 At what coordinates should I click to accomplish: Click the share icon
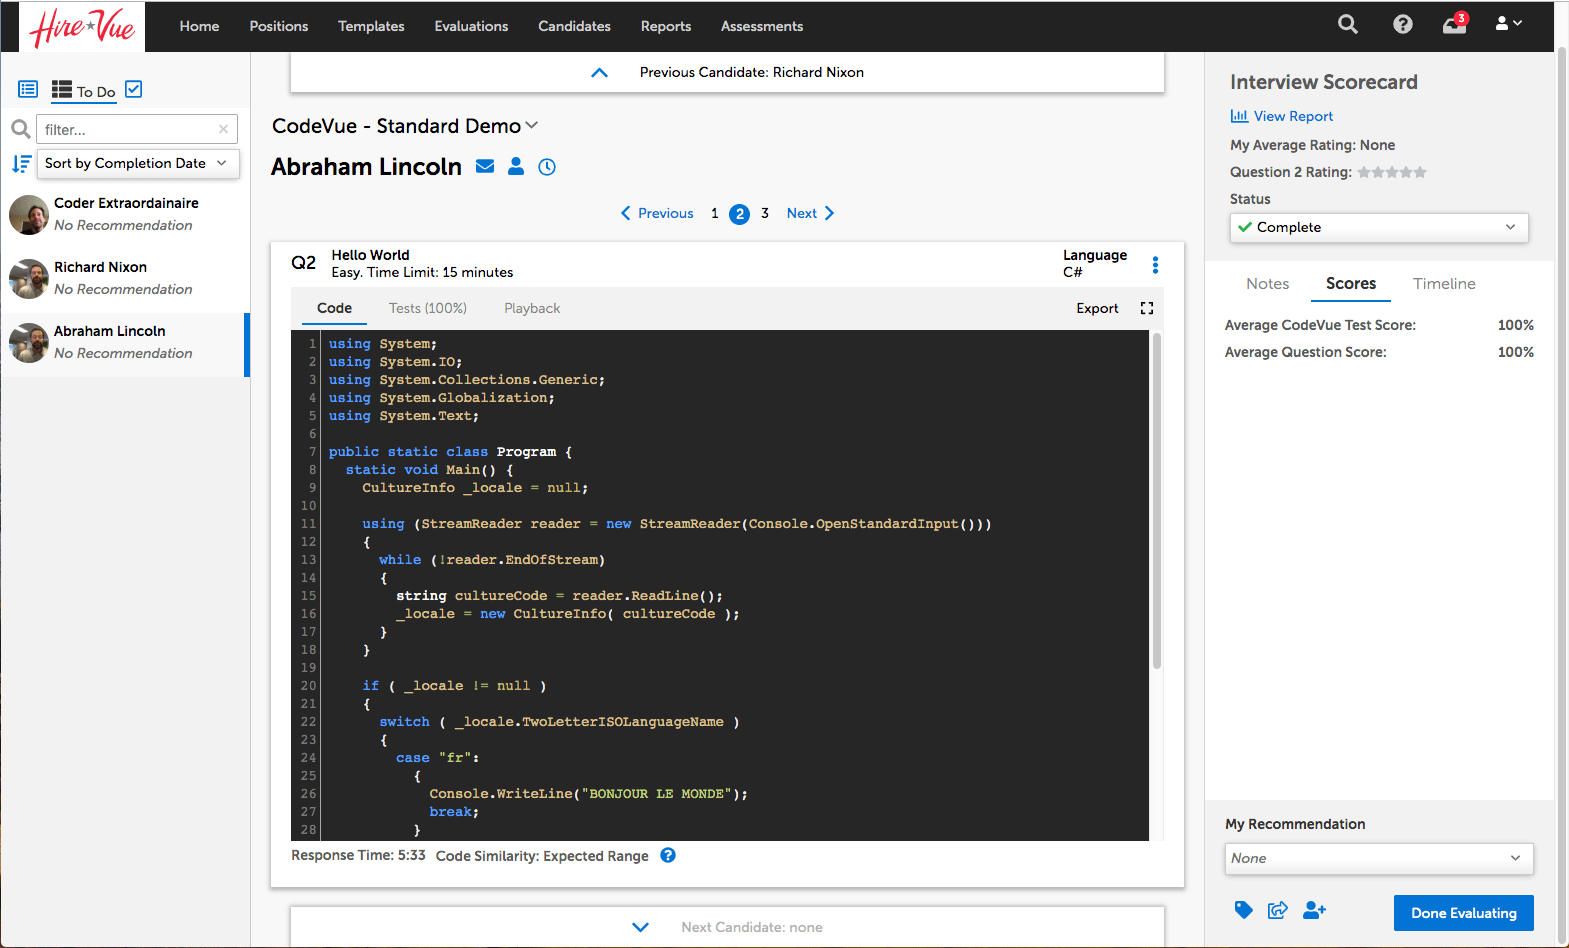point(1278,910)
